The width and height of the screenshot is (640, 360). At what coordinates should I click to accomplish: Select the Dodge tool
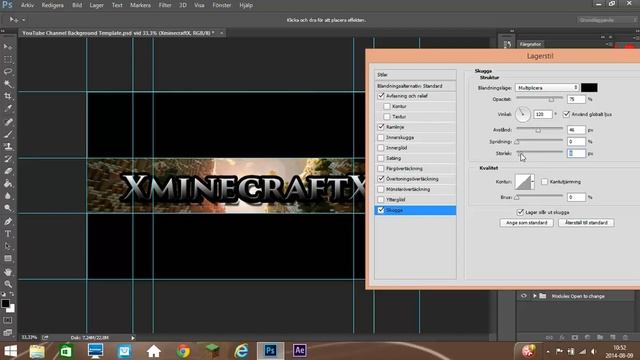pos(8,208)
